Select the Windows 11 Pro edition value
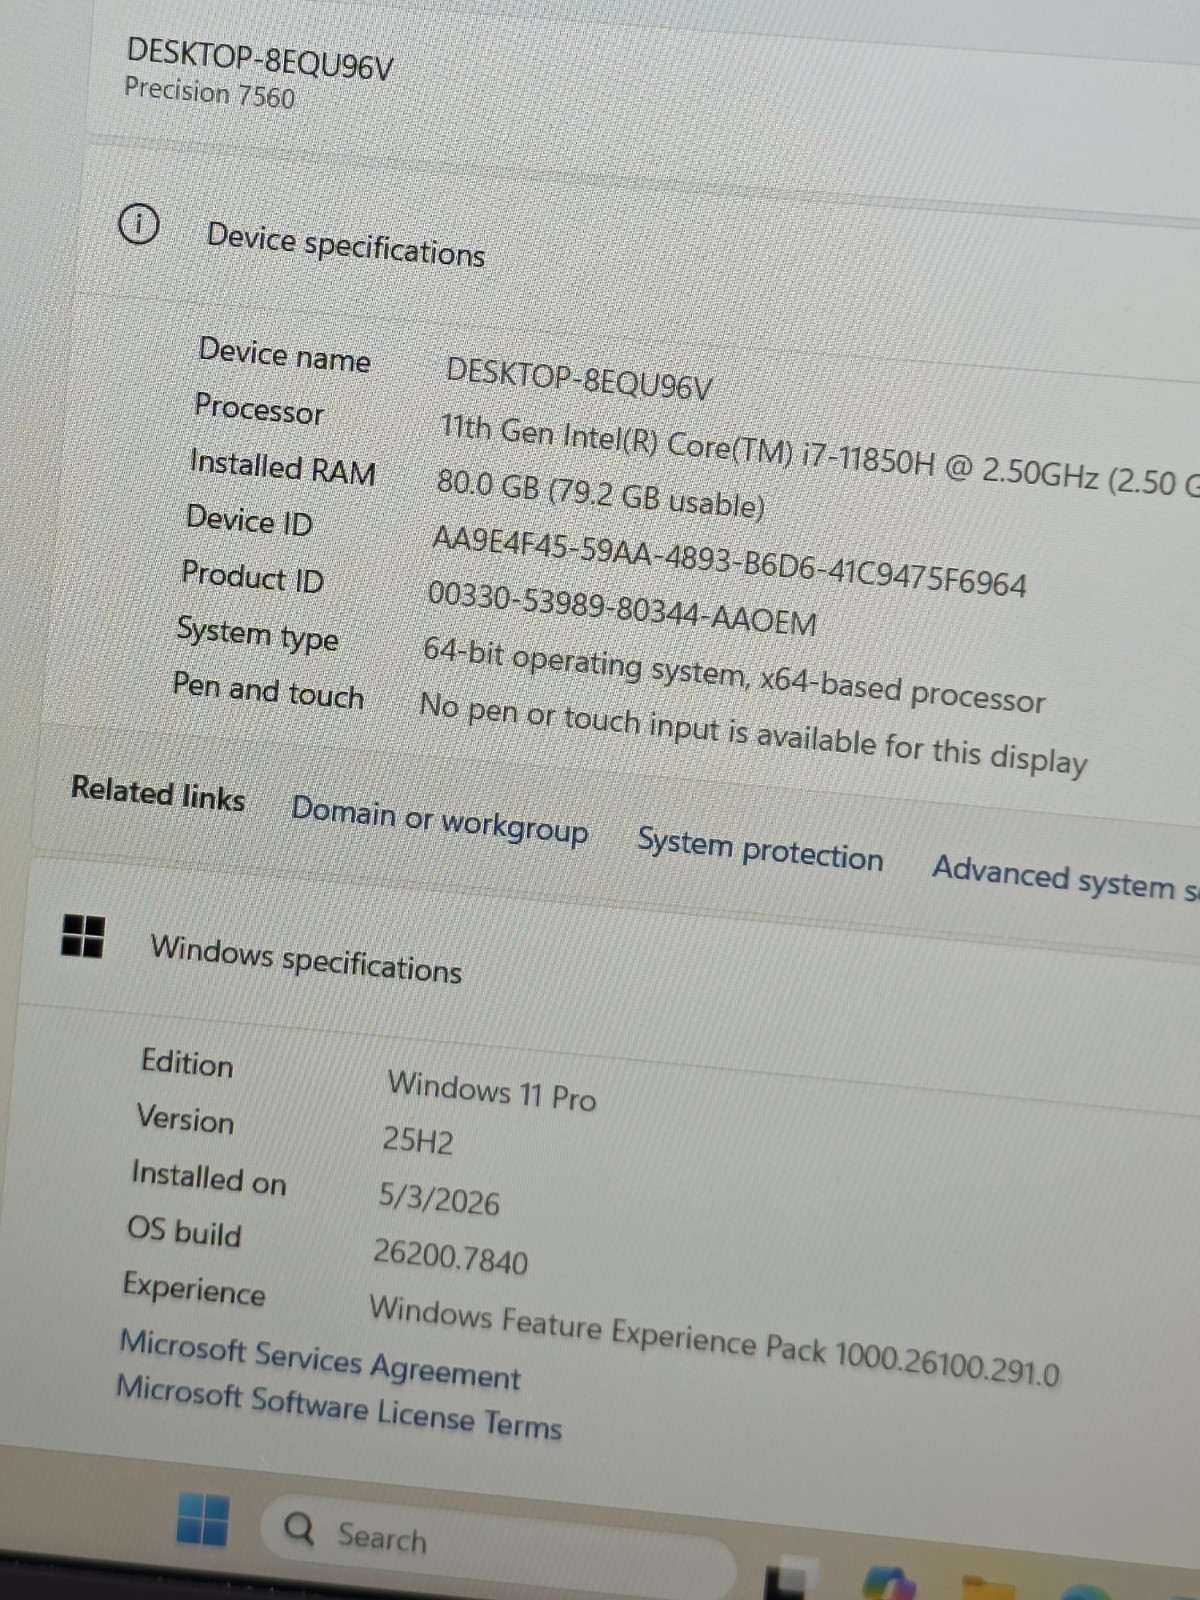The width and height of the screenshot is (1200, 1600). (x=492, y=1089)
